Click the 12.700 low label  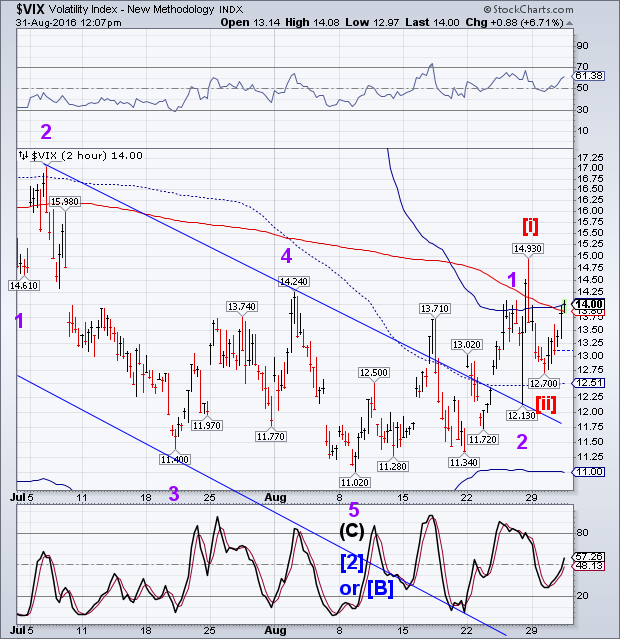click(544, 383)
